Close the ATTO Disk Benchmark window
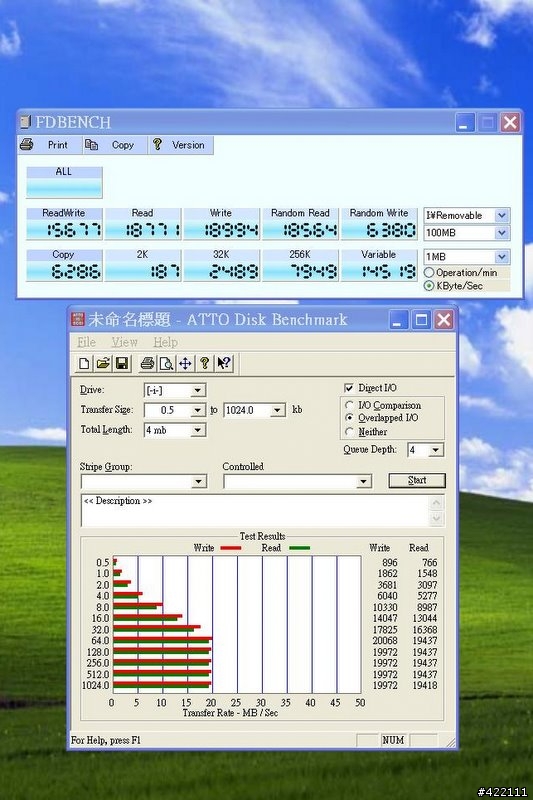Screen dimensions: 533x800 coord(444,320)
